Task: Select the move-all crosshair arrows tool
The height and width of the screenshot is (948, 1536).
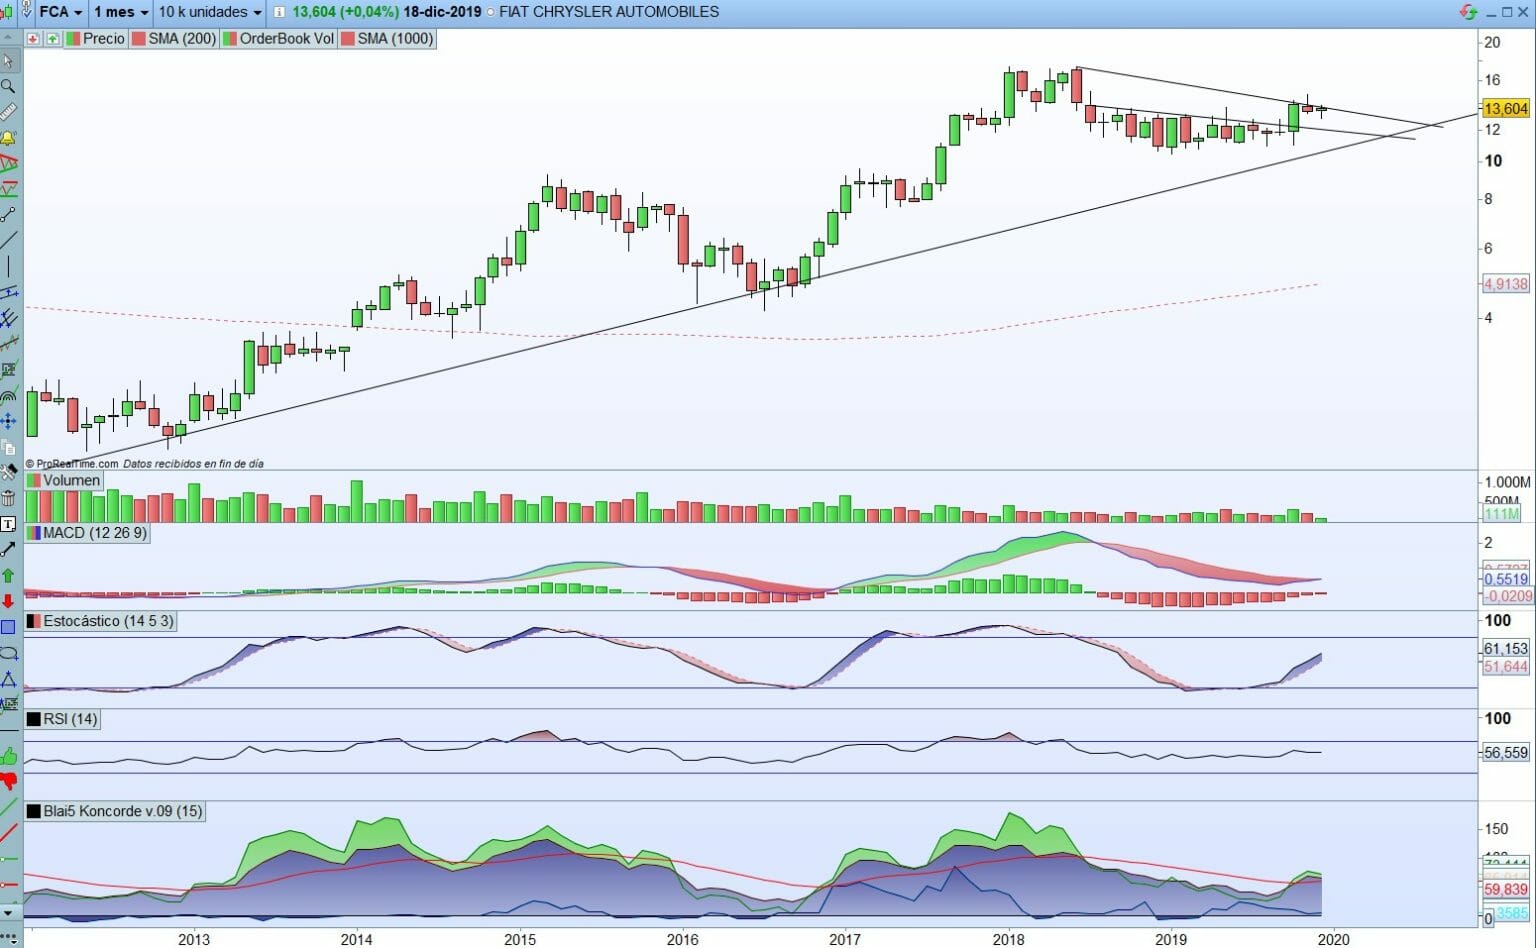Action: coord(8,421)
